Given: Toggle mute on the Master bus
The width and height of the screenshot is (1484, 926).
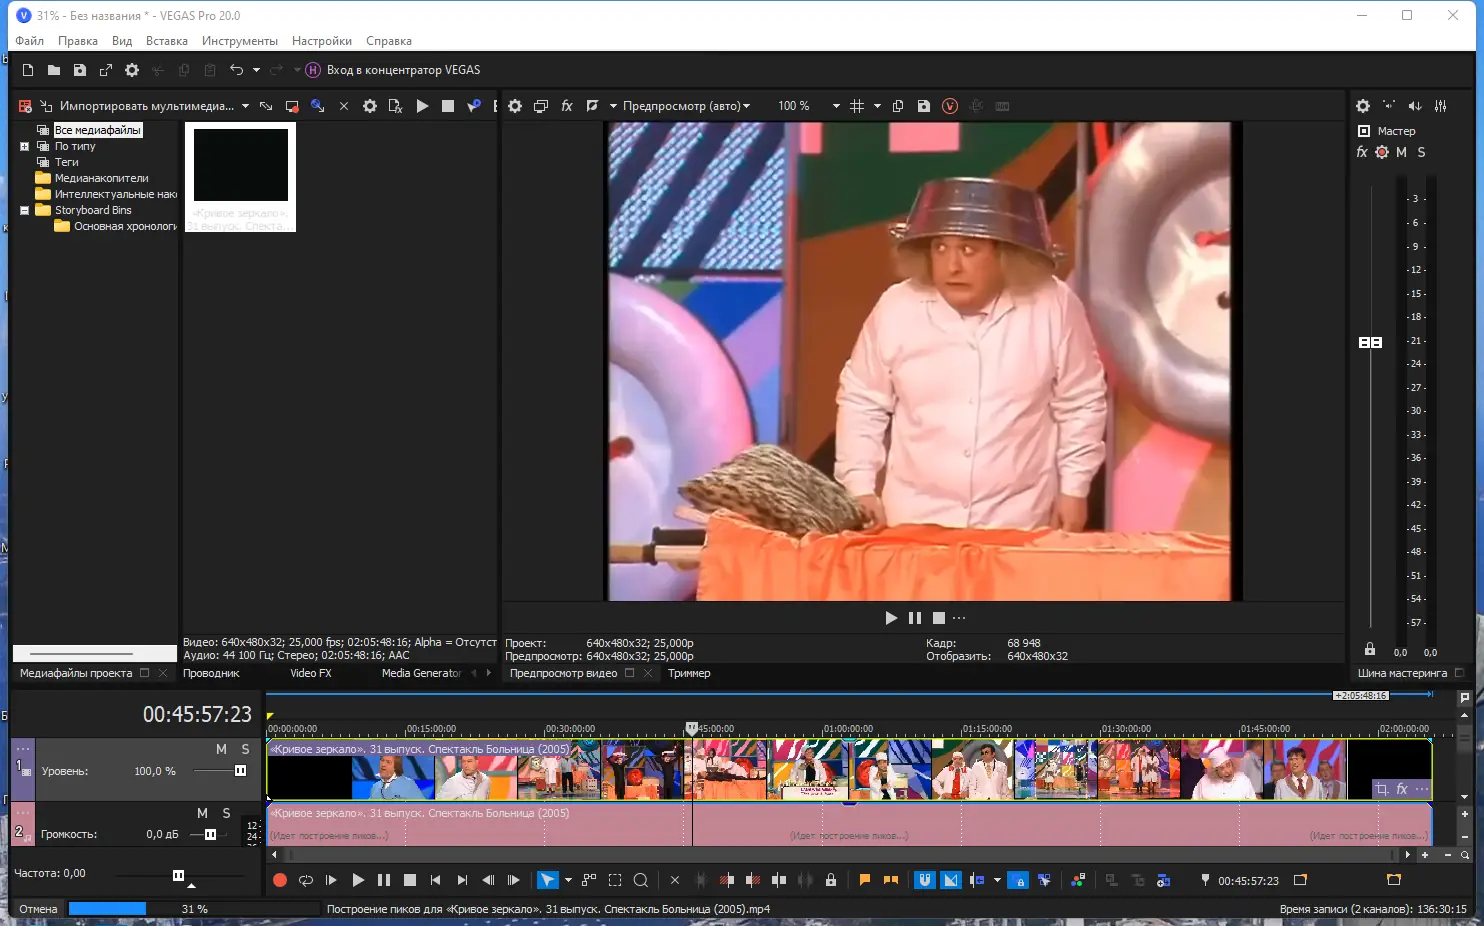Looking at the screenshot, I should point(1401,152).
